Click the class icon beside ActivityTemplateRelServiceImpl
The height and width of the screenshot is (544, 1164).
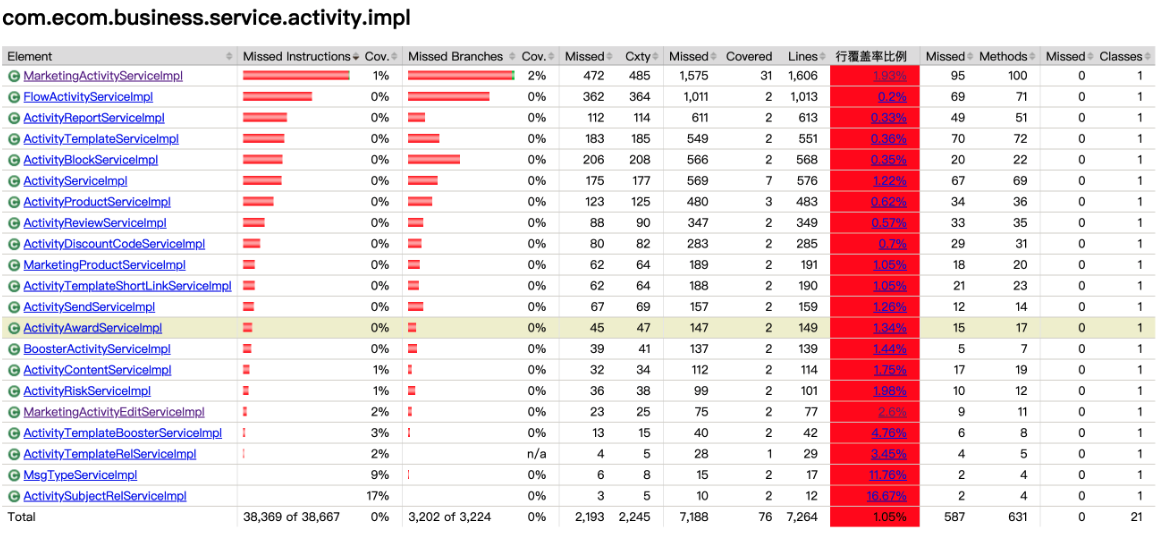click(13, 454)
